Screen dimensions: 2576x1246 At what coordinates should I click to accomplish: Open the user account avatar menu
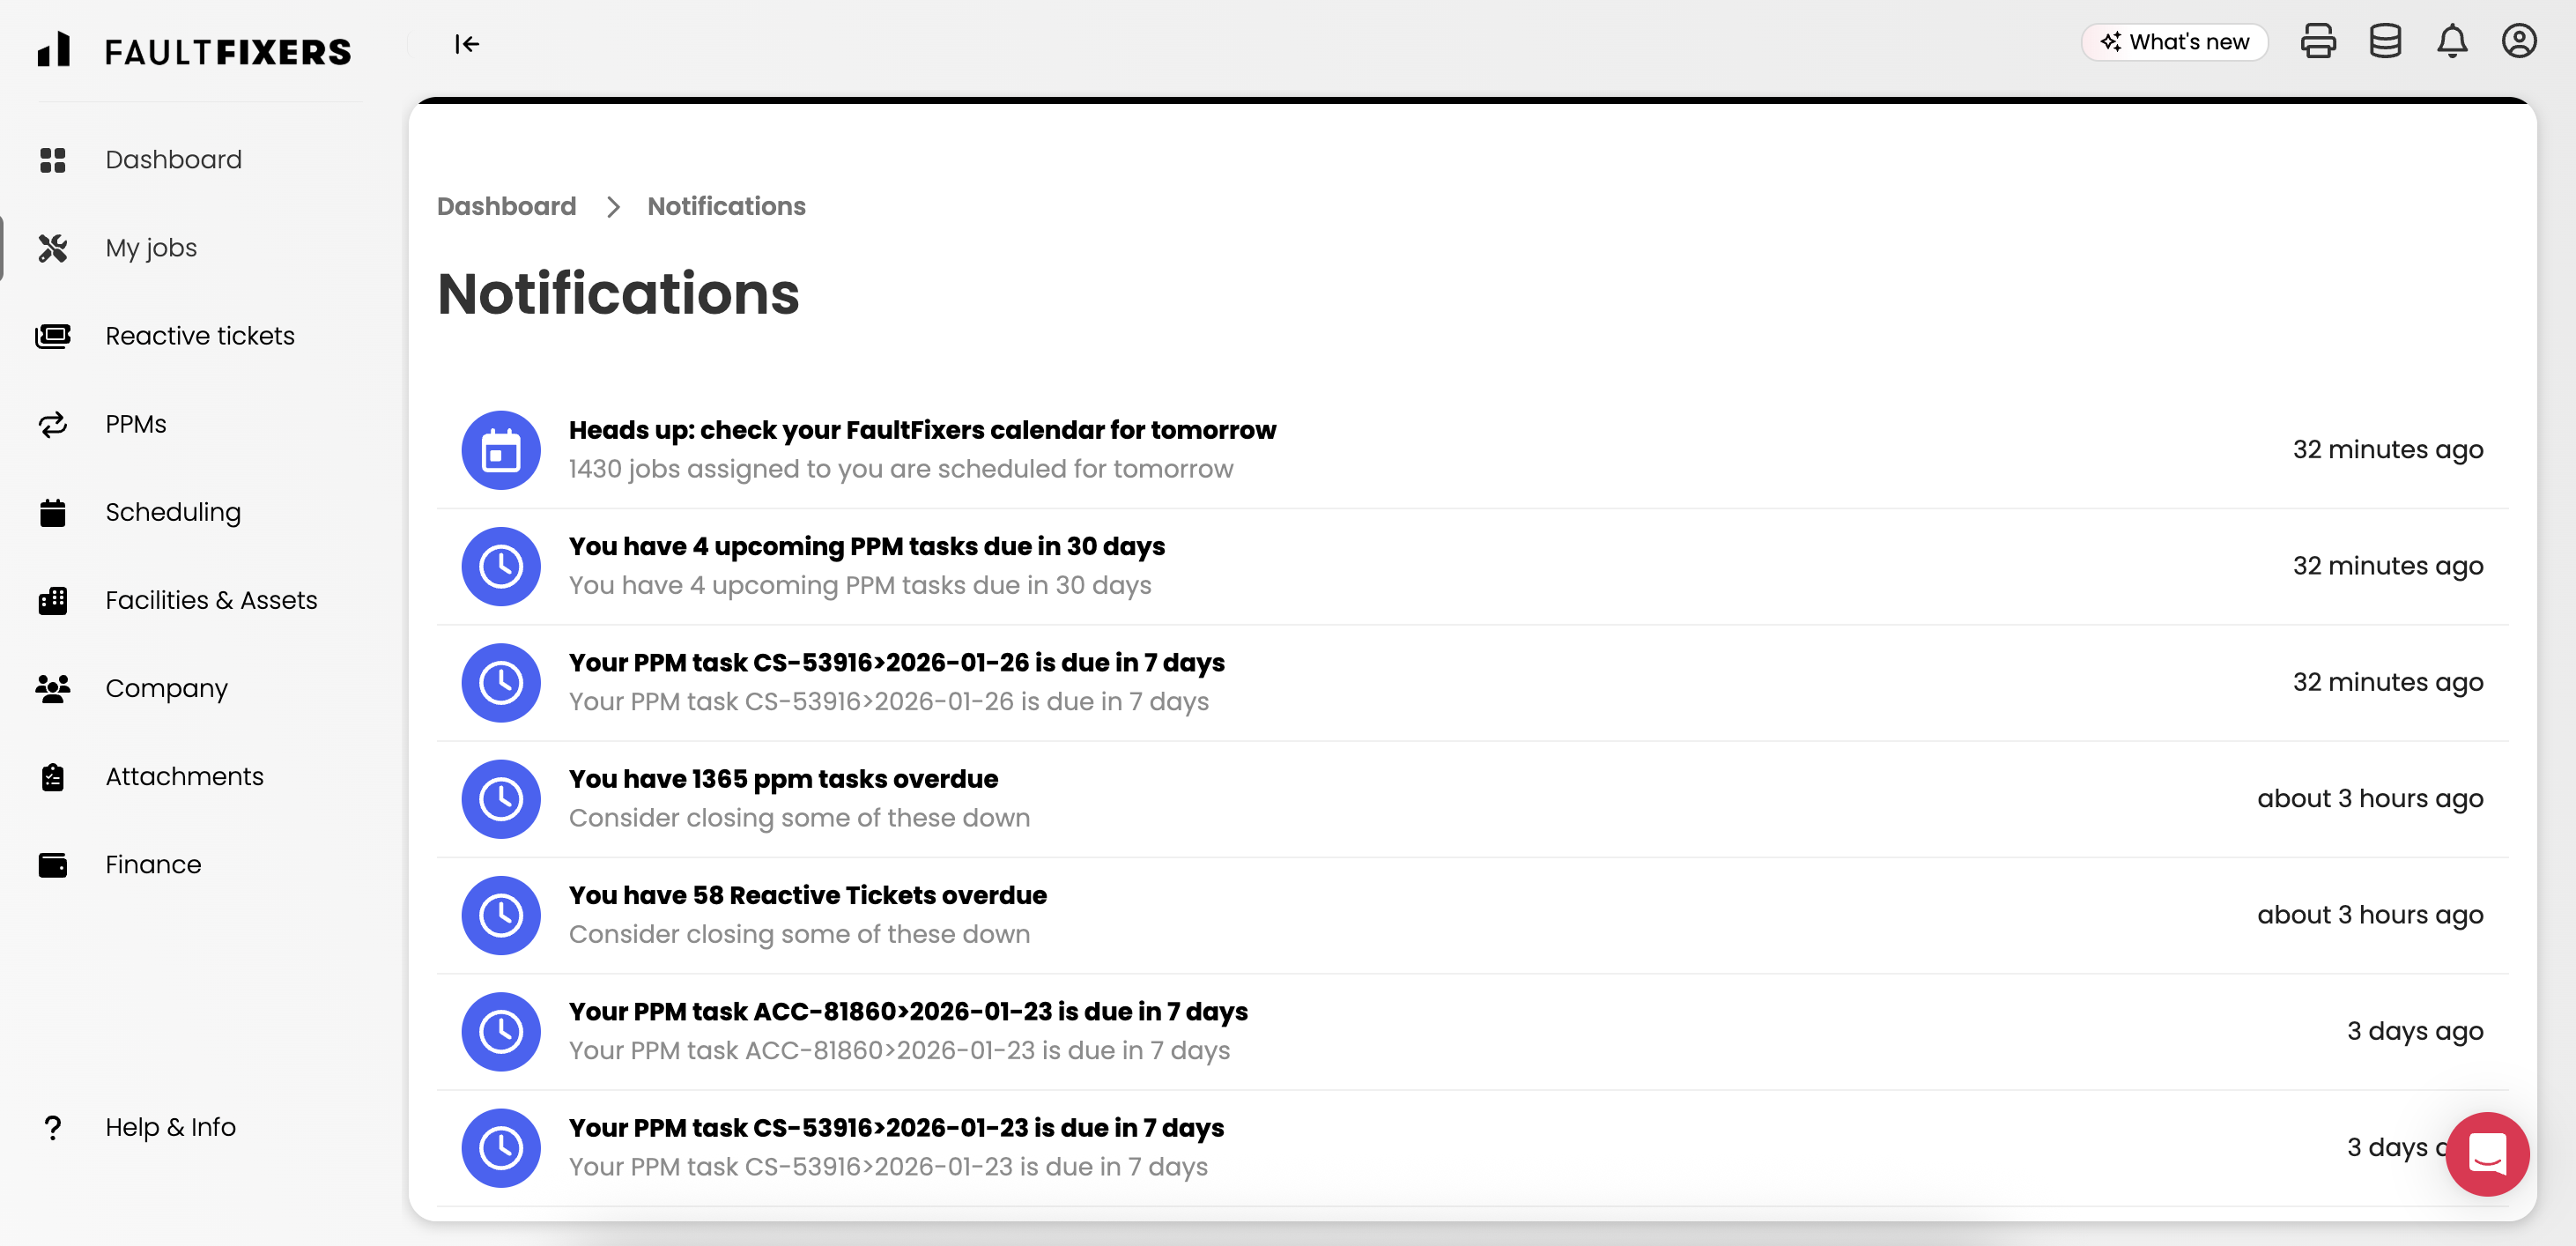pos(2519,41)
